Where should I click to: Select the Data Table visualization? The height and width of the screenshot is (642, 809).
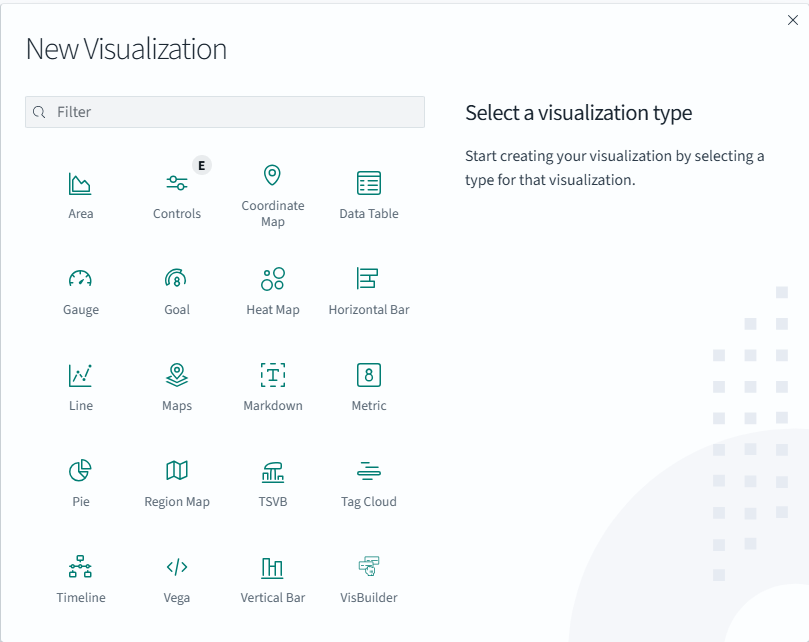tap(368, 195)
